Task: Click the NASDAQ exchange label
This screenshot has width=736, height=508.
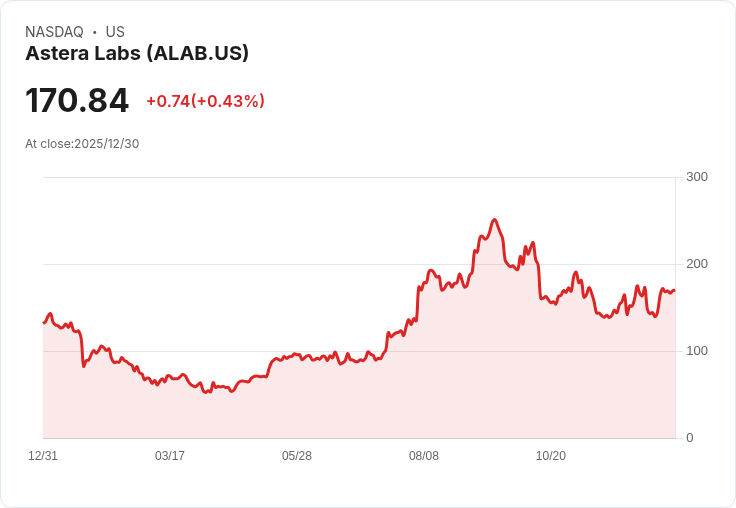Action: [54, 32]
